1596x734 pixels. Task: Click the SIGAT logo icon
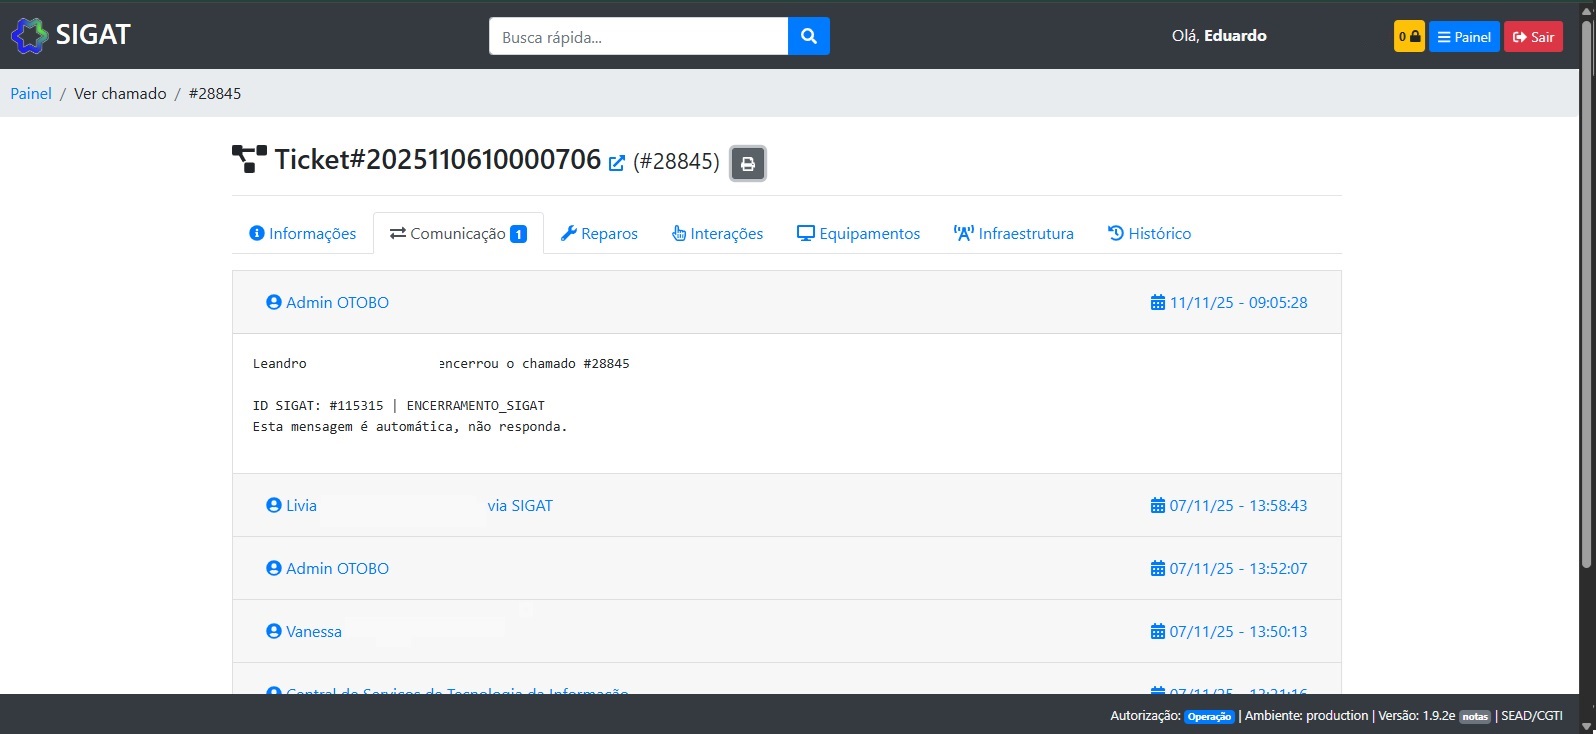[x=29, y=36]
